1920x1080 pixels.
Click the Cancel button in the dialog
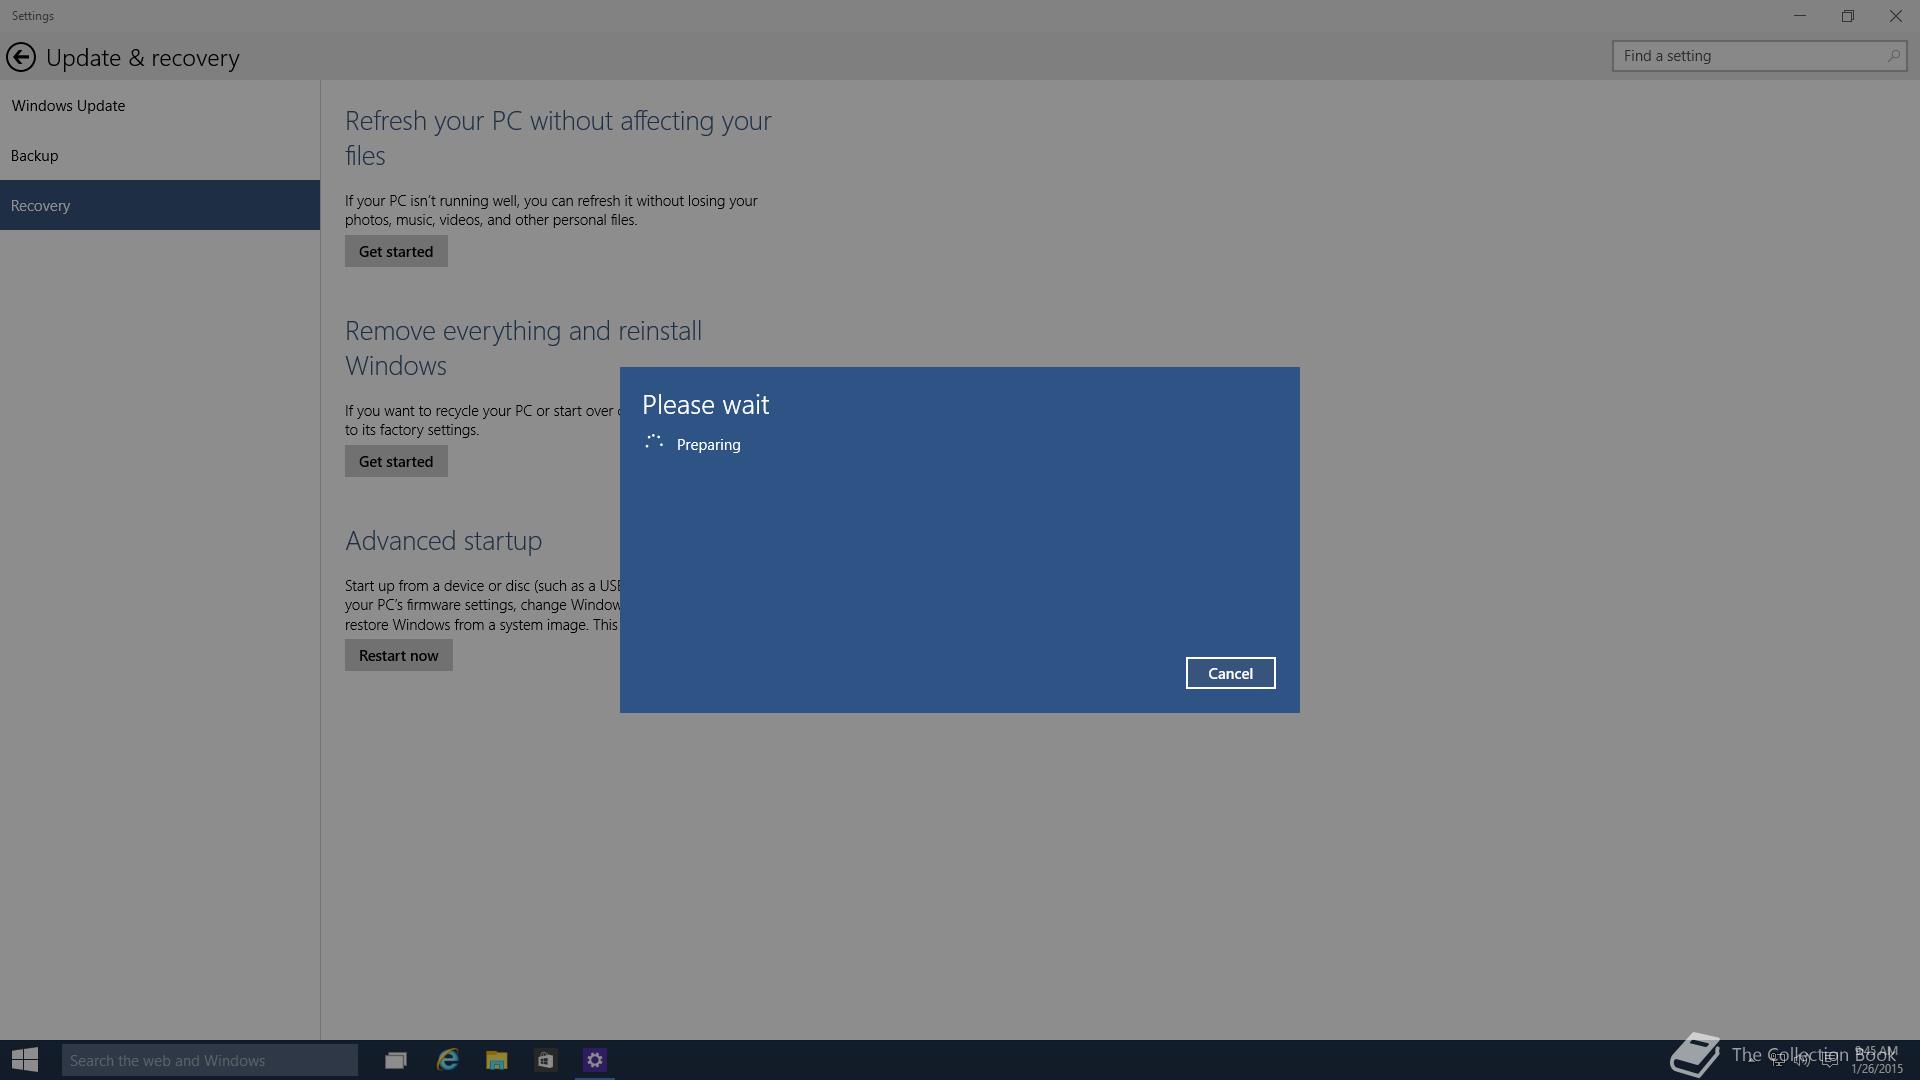tap(1230, 673)
